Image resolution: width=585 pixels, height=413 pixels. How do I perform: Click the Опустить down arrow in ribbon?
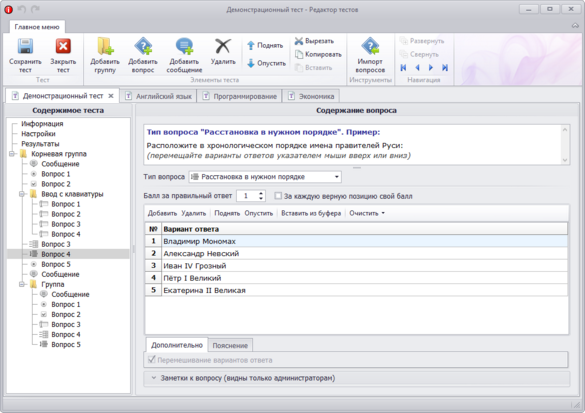(x=251, y=63)
